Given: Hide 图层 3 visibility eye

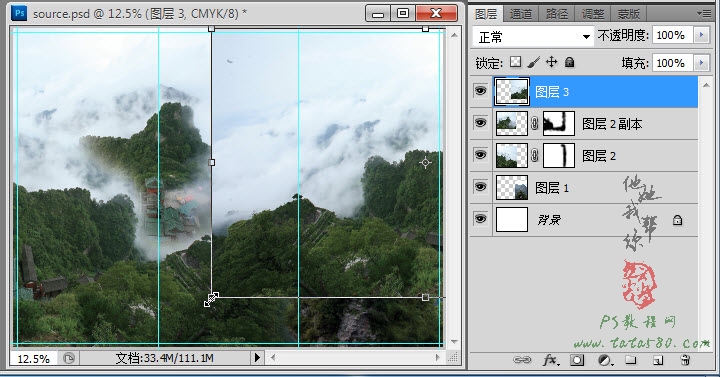Looking at the screenshot, I should click(x=480, y=91).
